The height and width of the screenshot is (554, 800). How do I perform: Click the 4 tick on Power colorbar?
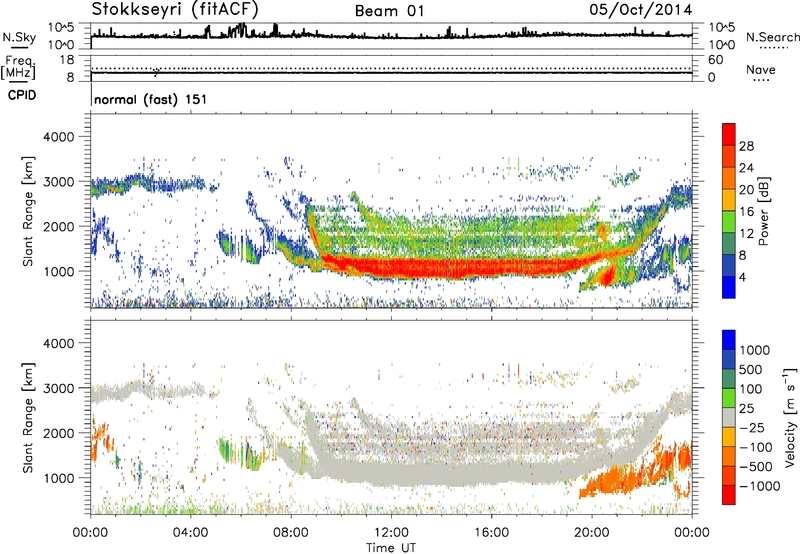[744, 277]
